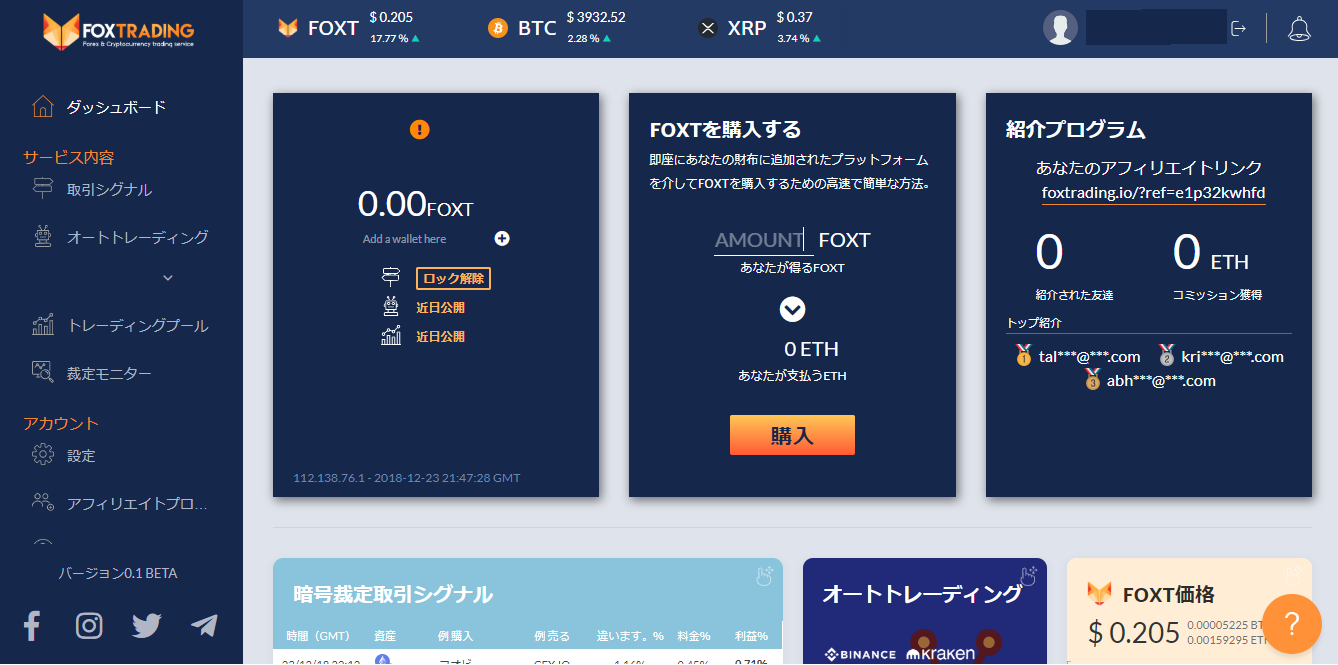Click the down arrow circle under AMOUNT
Screen dimensions: 1338x665
tap(792, 309)
